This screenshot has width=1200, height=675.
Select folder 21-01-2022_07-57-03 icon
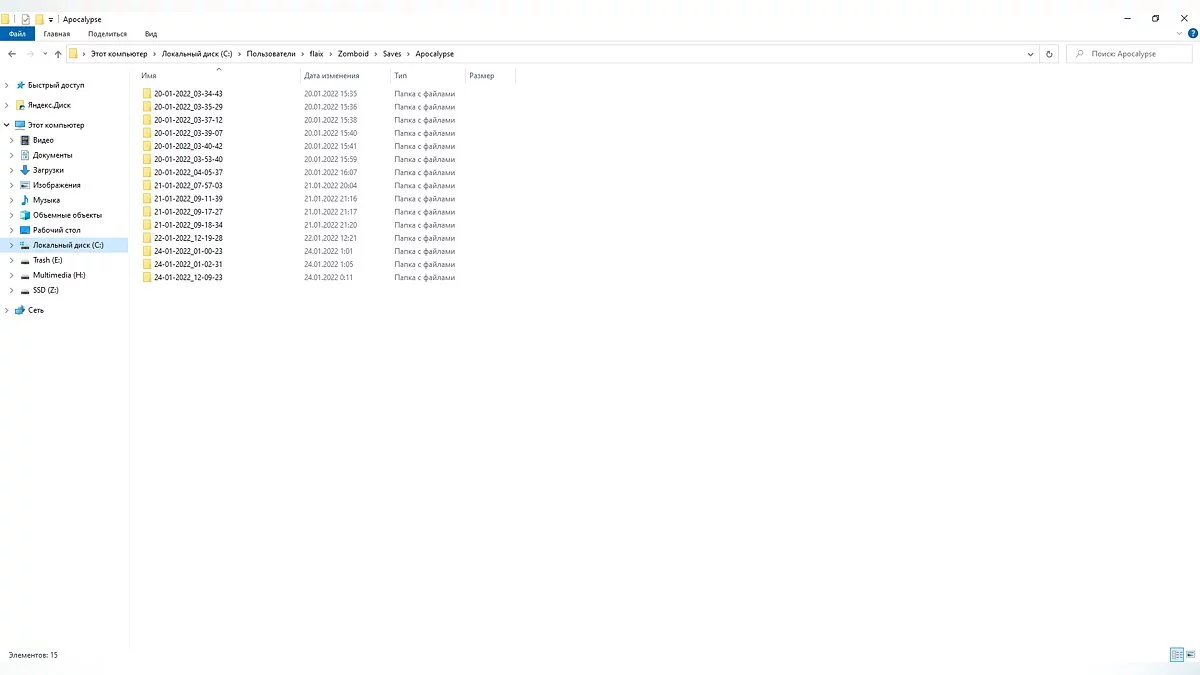click(146, 186)
